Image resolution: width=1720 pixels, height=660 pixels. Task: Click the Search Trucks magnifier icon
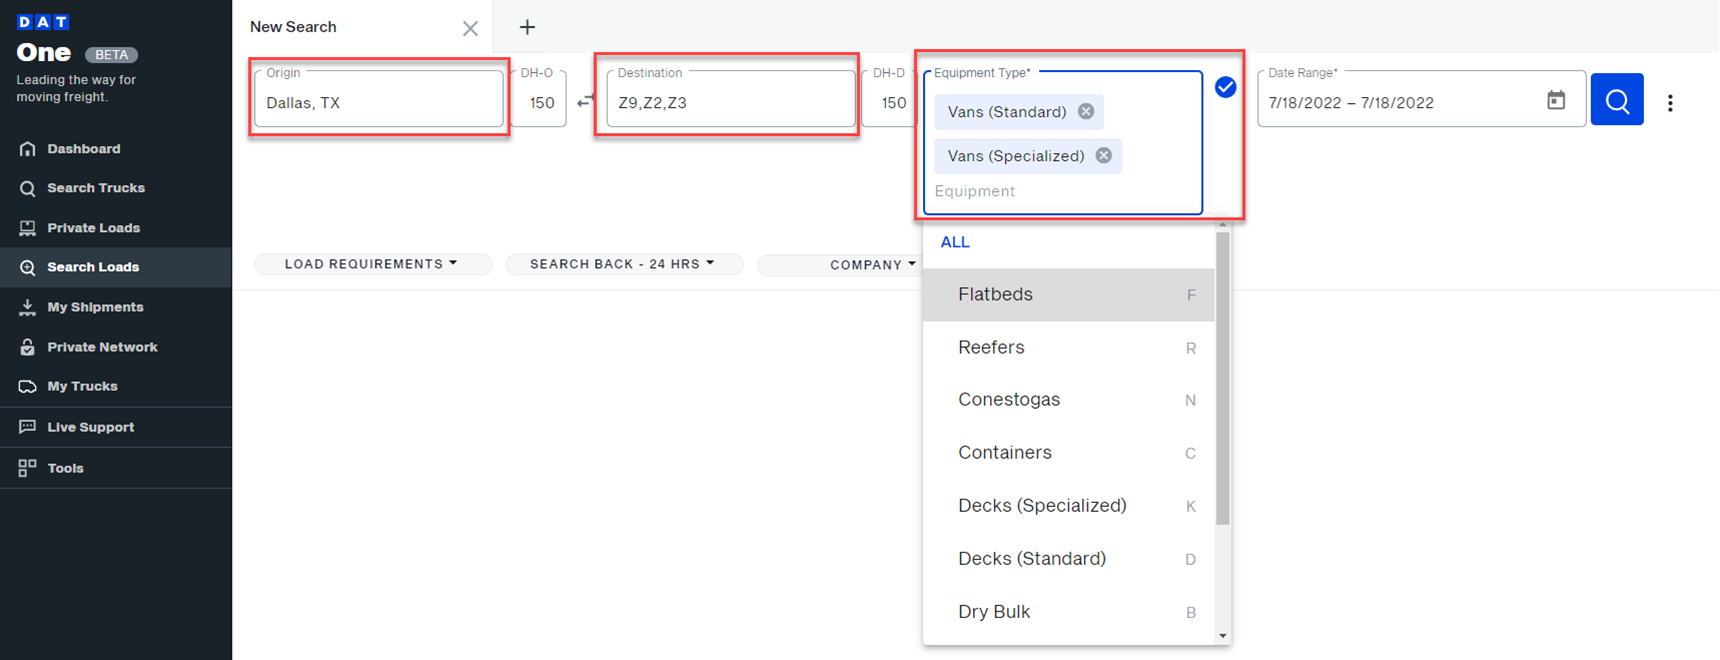pos(27,188)
